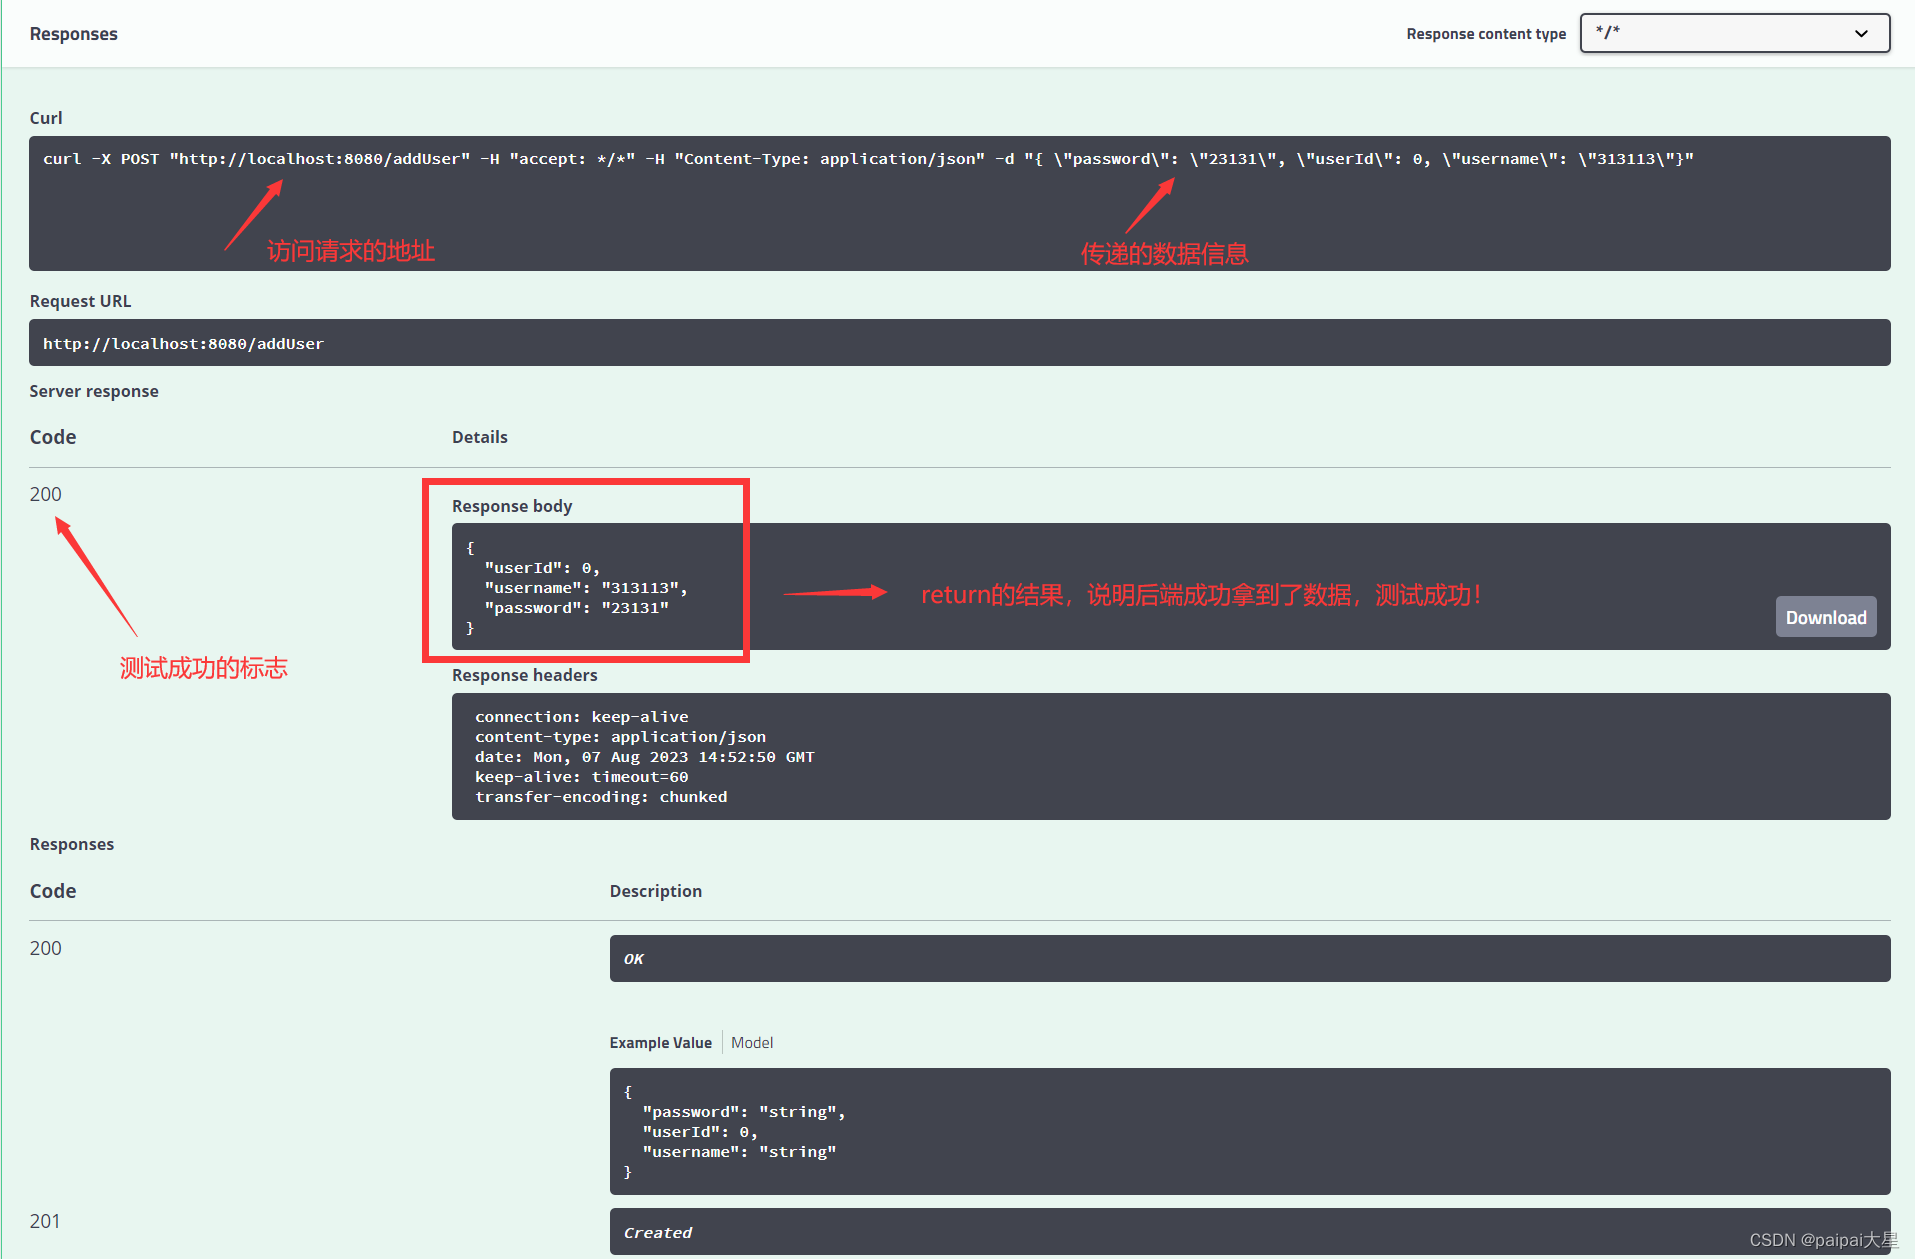Click the OK description box
Image resolution: width=1915 pixels, height=1259 pixels.
pyautogui.click(x=1250, y=958)
